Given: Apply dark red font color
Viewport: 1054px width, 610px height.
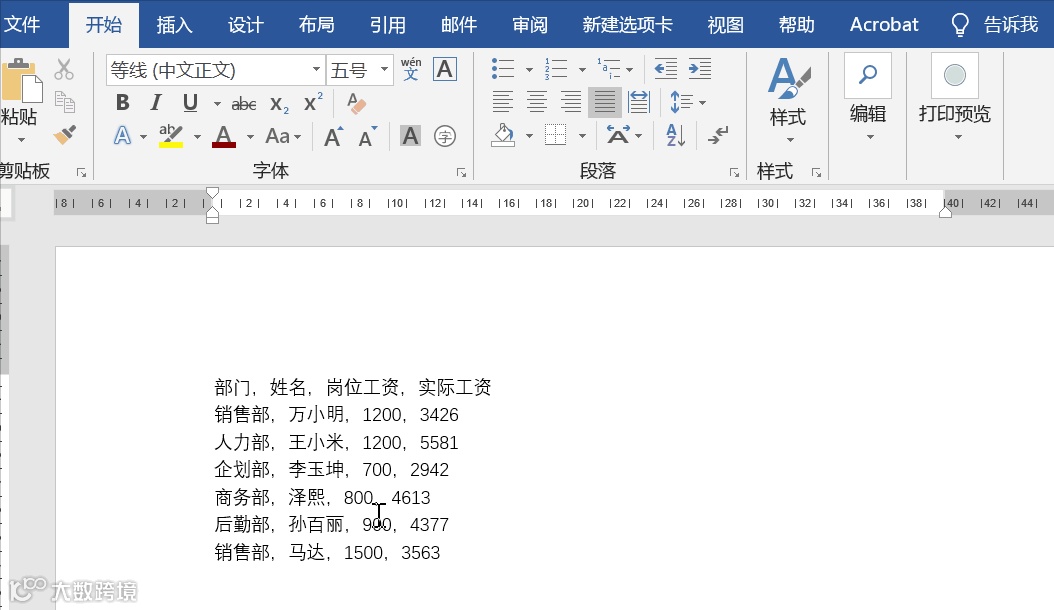Looking at the screenshot, I should (224, 137).
